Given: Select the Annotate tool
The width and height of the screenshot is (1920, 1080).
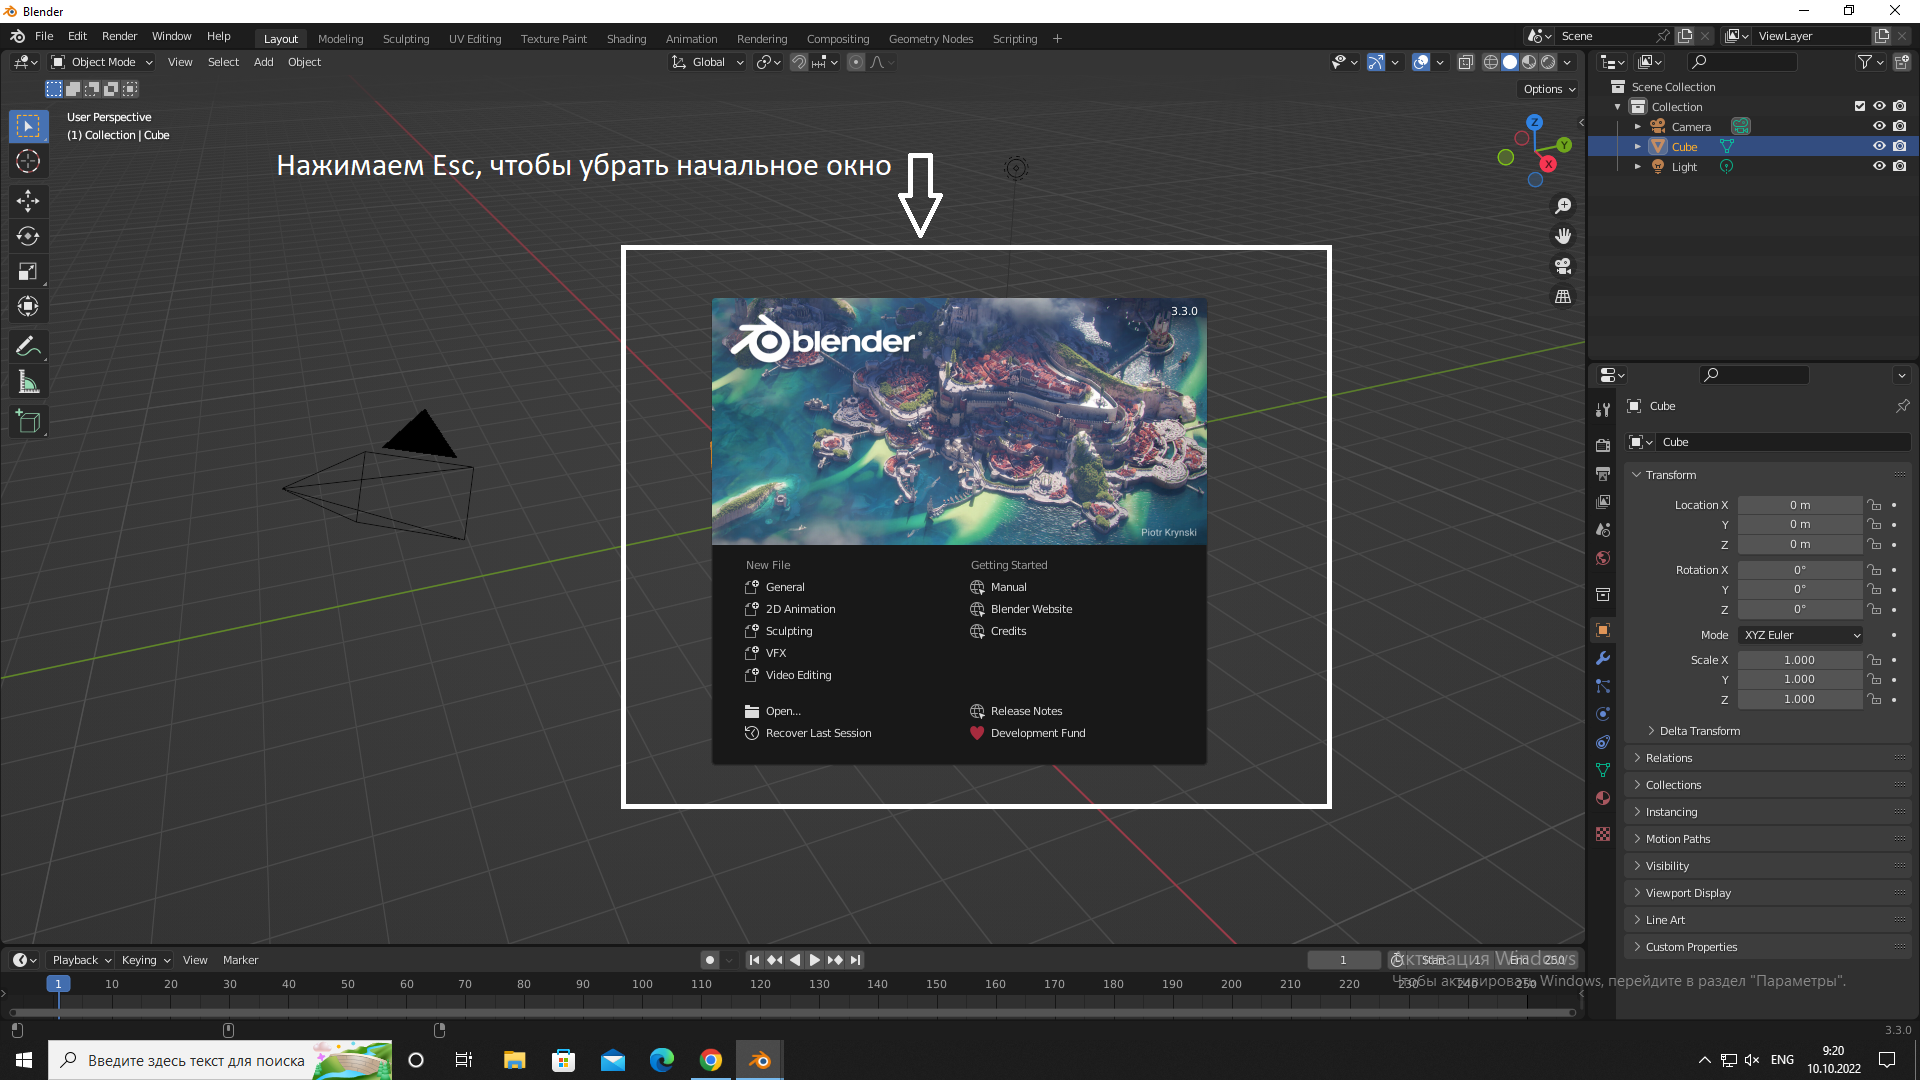Looking at the screenshot, I should click(x=28, y=347).
